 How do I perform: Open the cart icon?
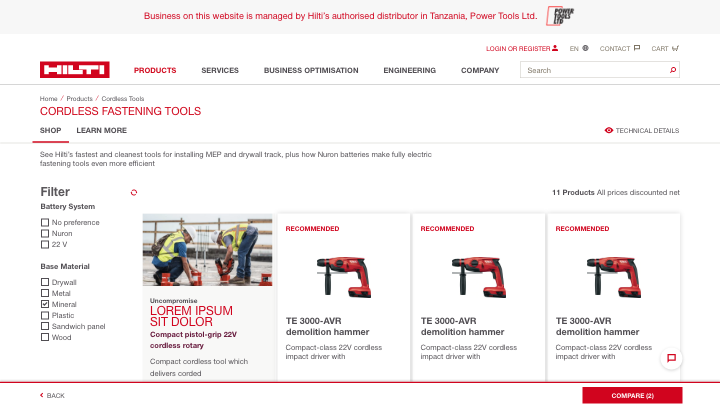click(x=676, y=48)
